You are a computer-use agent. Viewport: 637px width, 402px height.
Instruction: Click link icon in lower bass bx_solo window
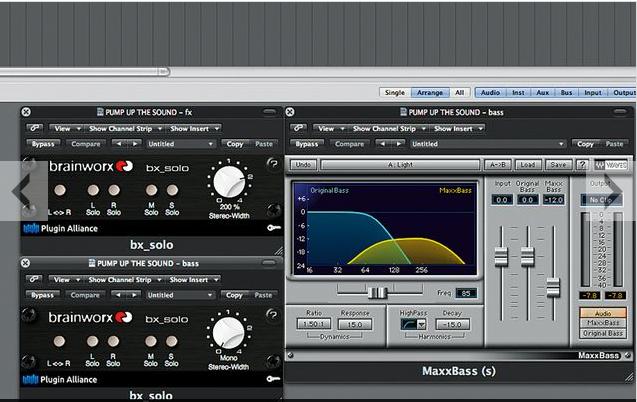click(x=34, y=279)
